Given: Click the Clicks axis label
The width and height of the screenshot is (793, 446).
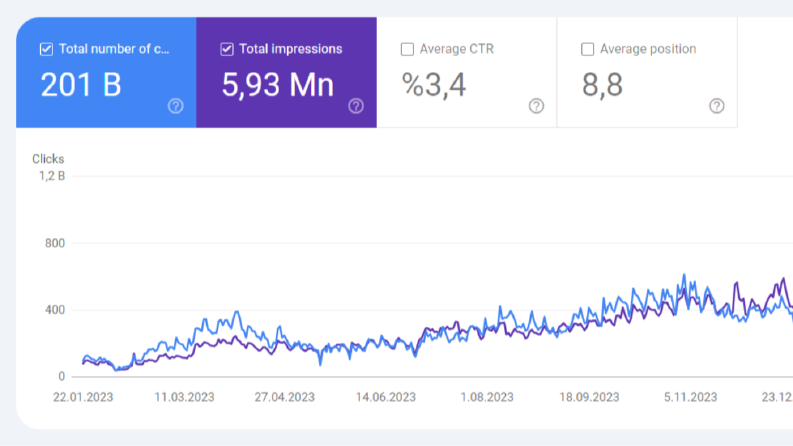Looking at the screenshot, I should 48,159.
